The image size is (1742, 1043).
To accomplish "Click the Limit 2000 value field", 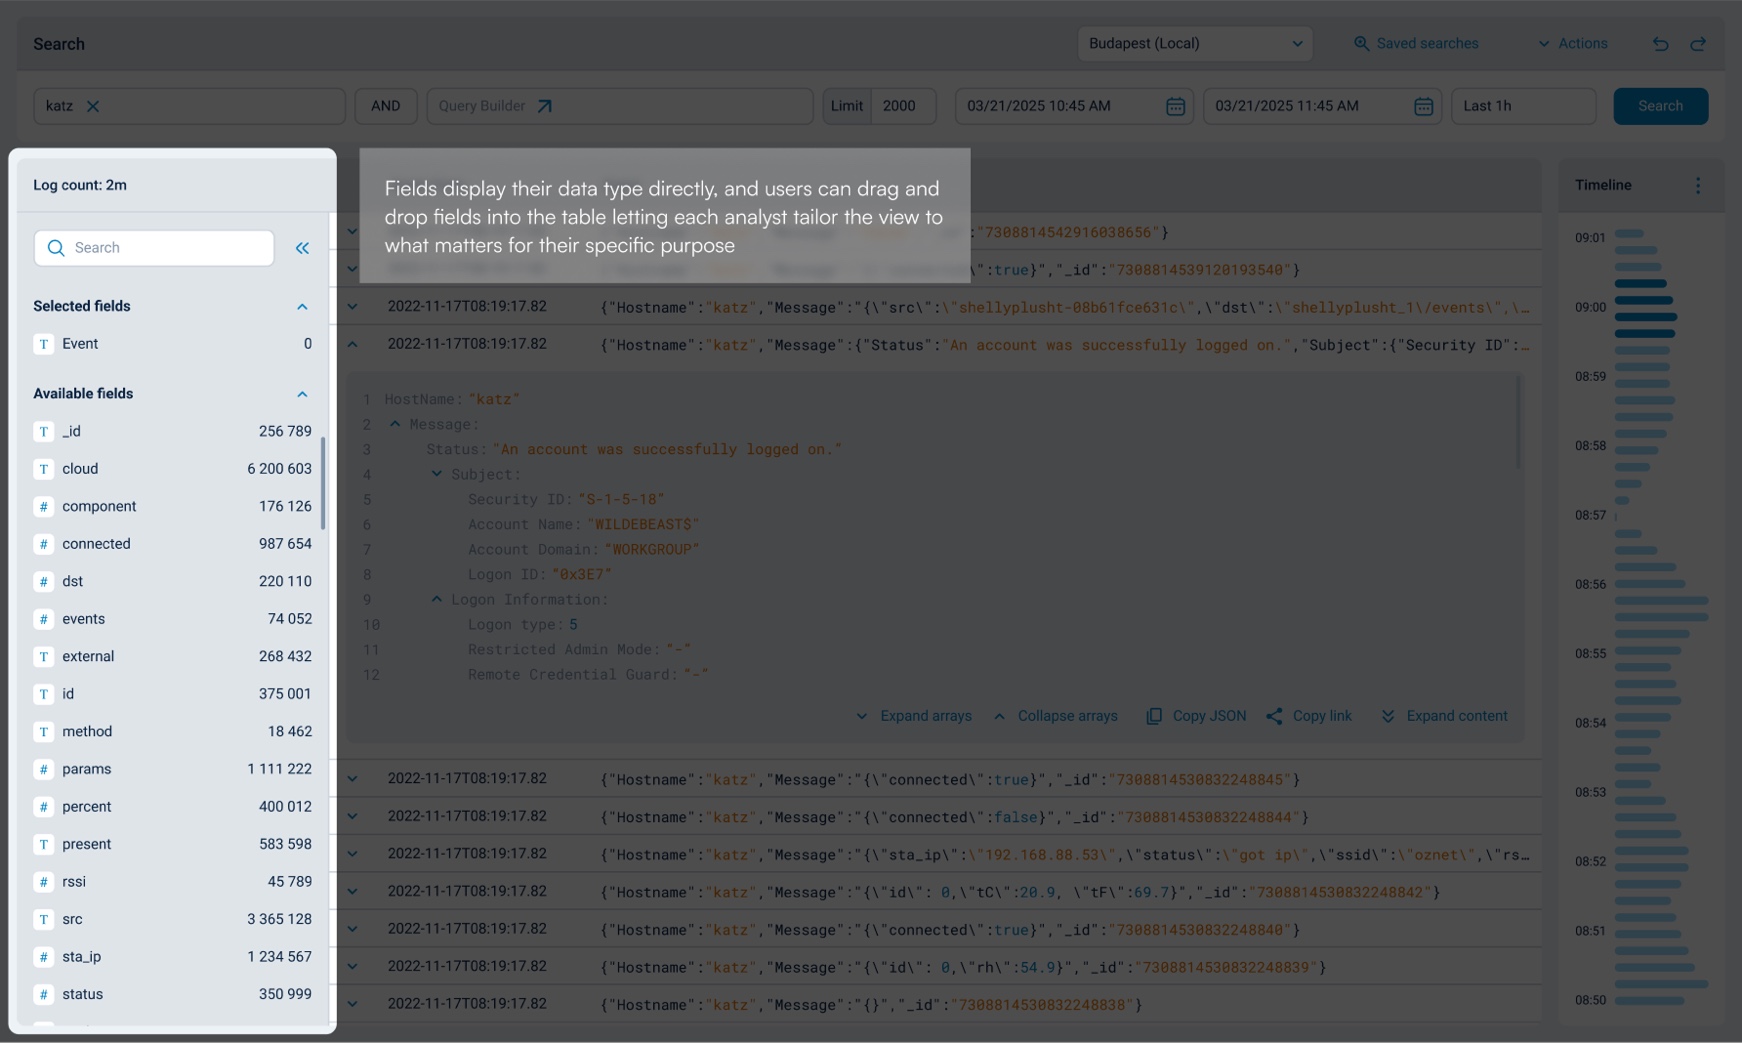I will pyautogui.click(x=903, y=106).
